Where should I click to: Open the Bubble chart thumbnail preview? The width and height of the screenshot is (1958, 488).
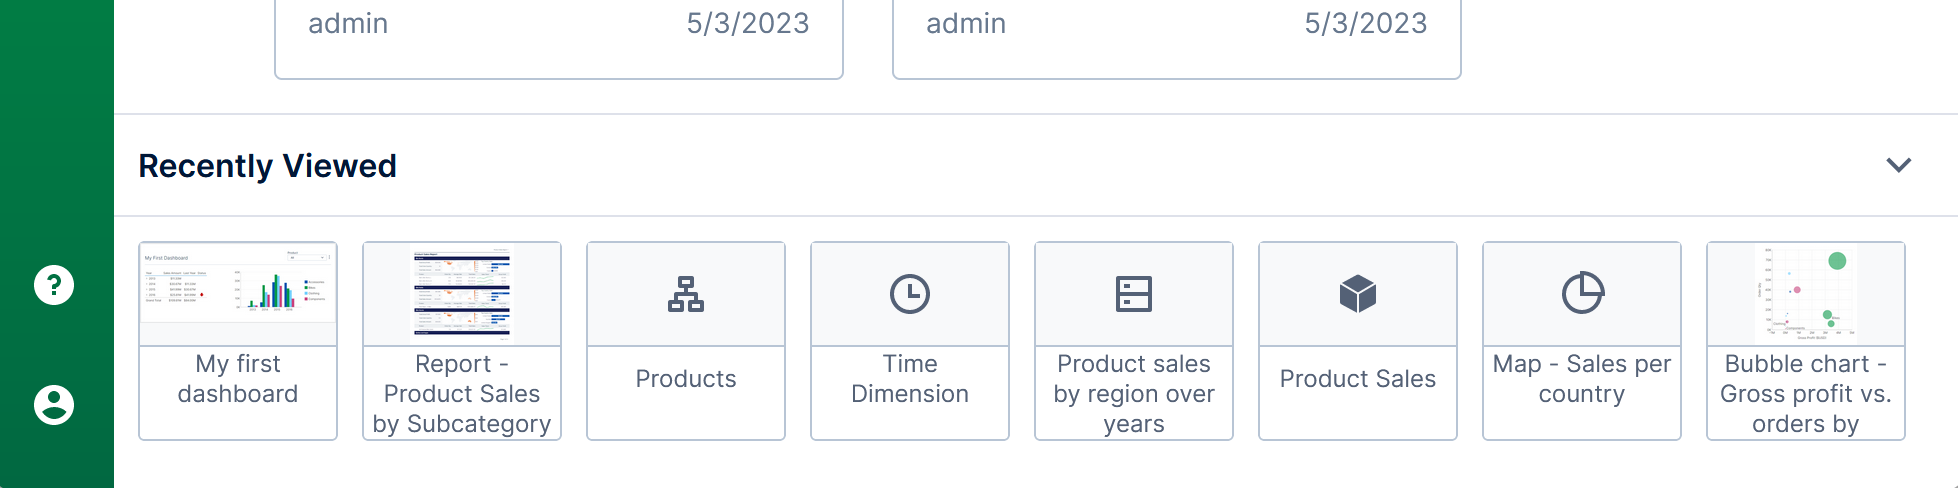click(1806, 294)
